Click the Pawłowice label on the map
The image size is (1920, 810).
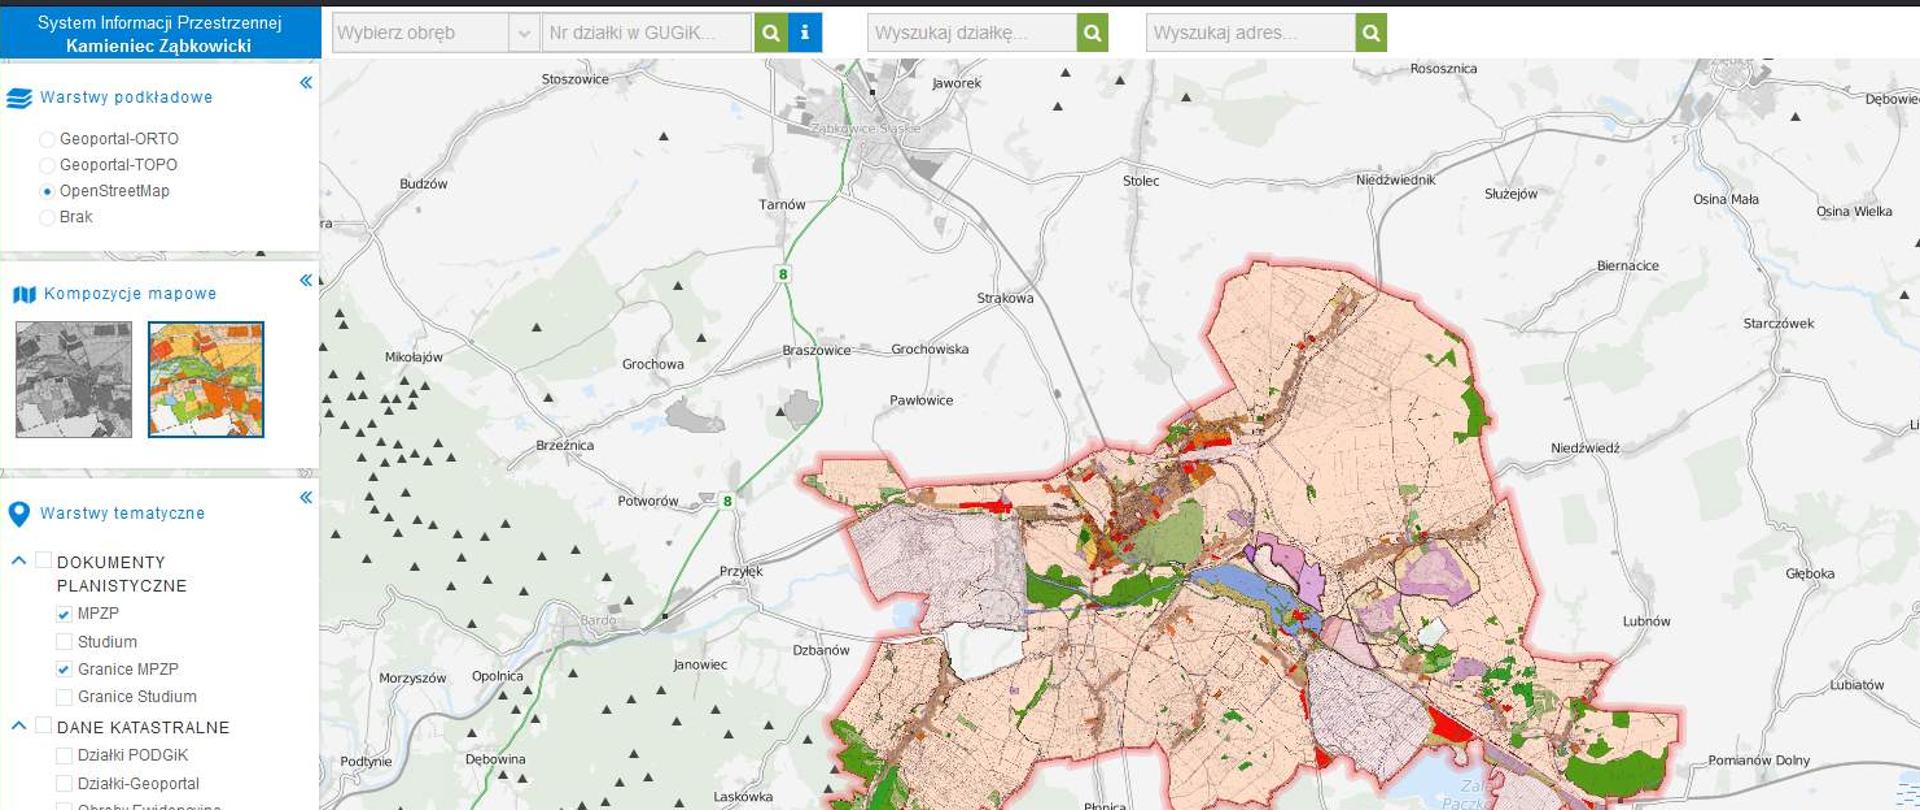[921, 401]
